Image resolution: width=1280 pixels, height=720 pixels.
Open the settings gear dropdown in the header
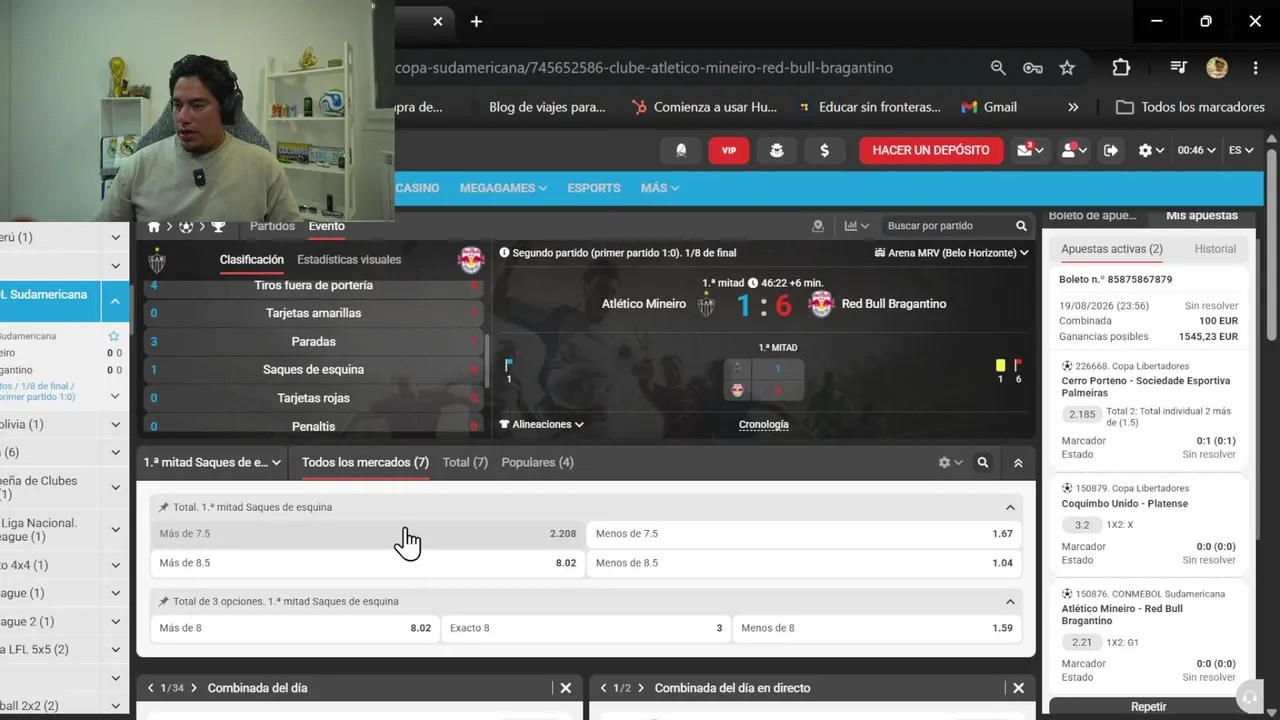(x=1150, y=150)
